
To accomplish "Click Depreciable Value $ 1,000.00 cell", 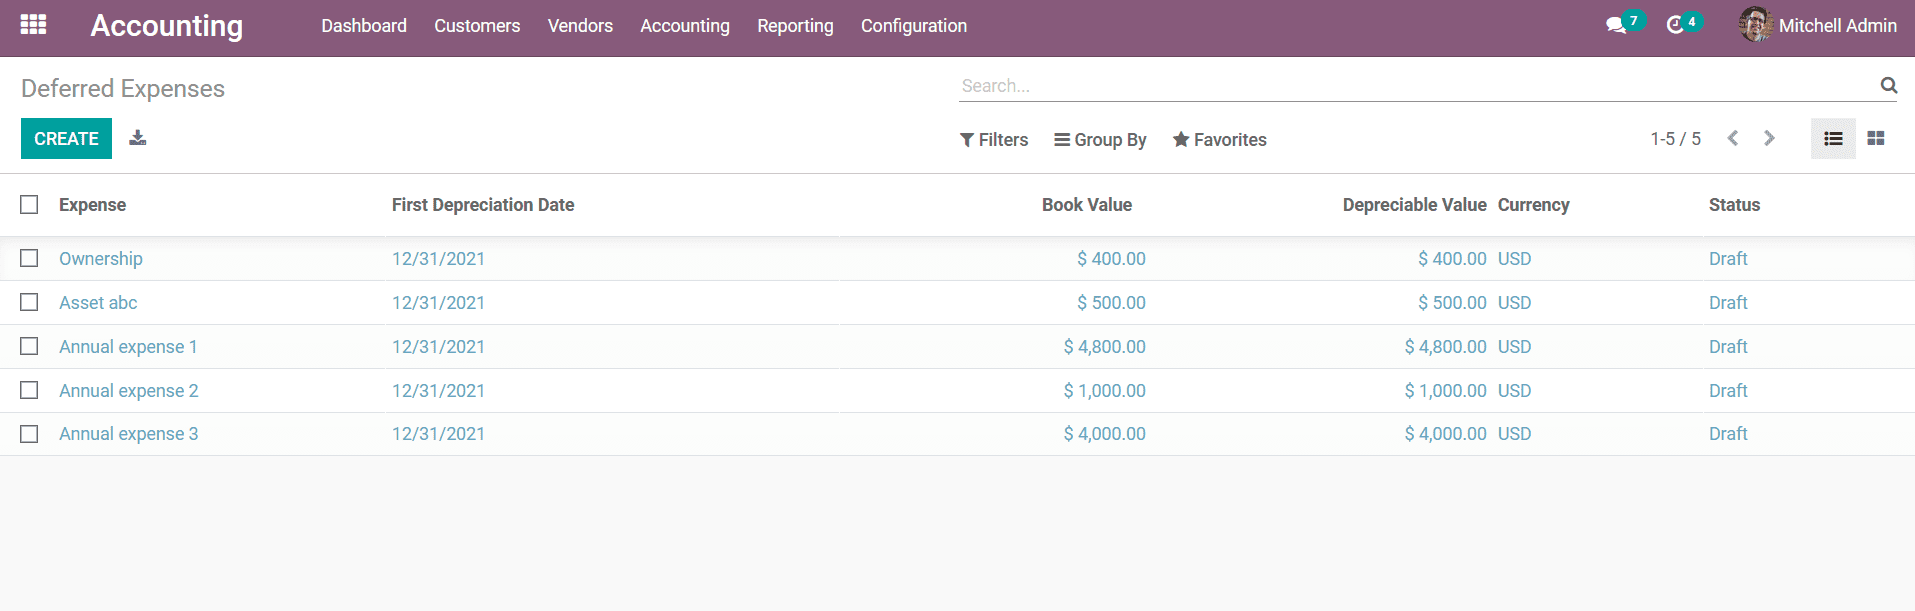I will (x=1445, y=391).
